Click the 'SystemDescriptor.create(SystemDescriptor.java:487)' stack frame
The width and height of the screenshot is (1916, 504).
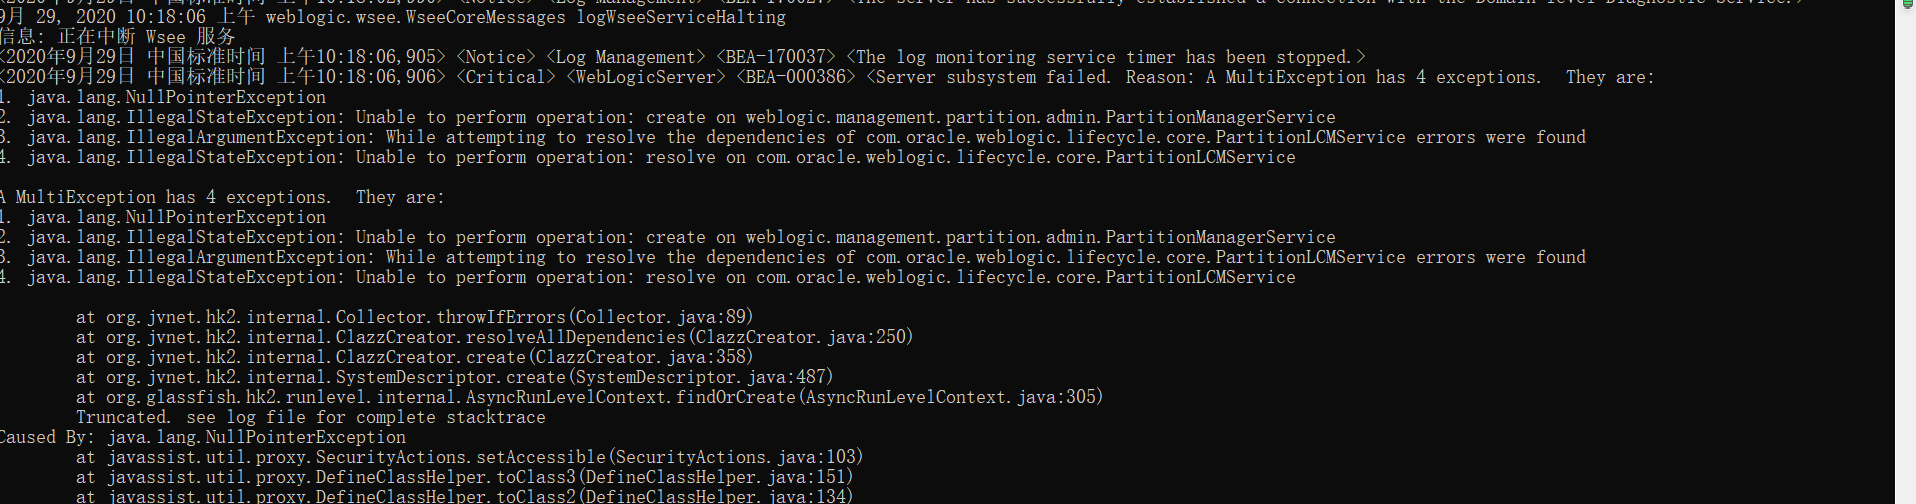tap(455, 377)
